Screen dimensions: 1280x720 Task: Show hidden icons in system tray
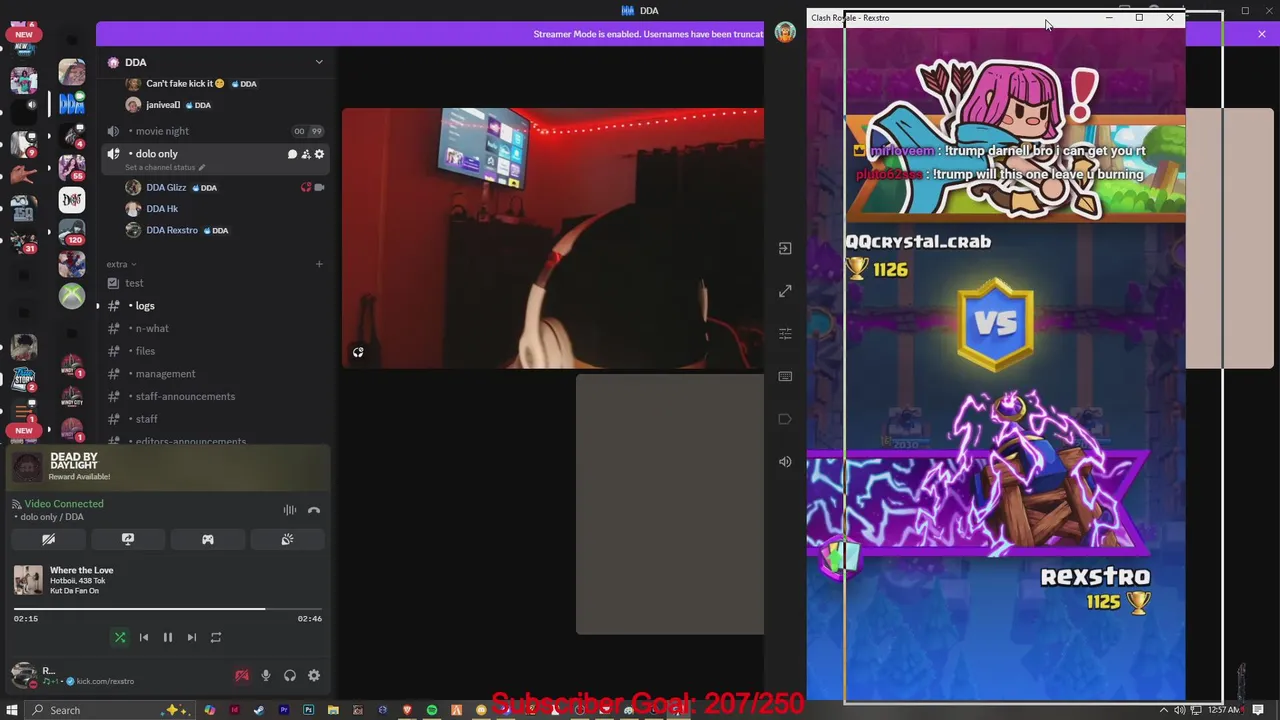point(1165,710)
